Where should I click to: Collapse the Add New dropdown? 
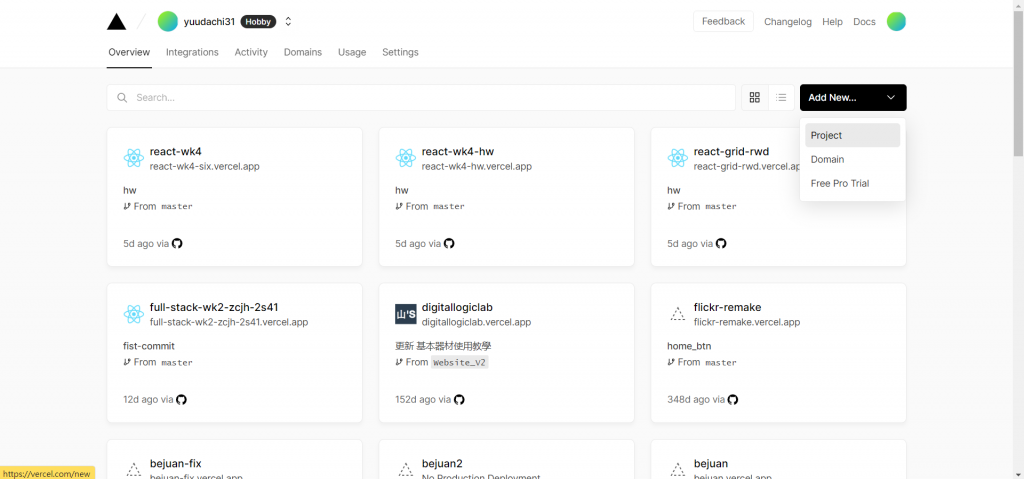tap(853, 97)
